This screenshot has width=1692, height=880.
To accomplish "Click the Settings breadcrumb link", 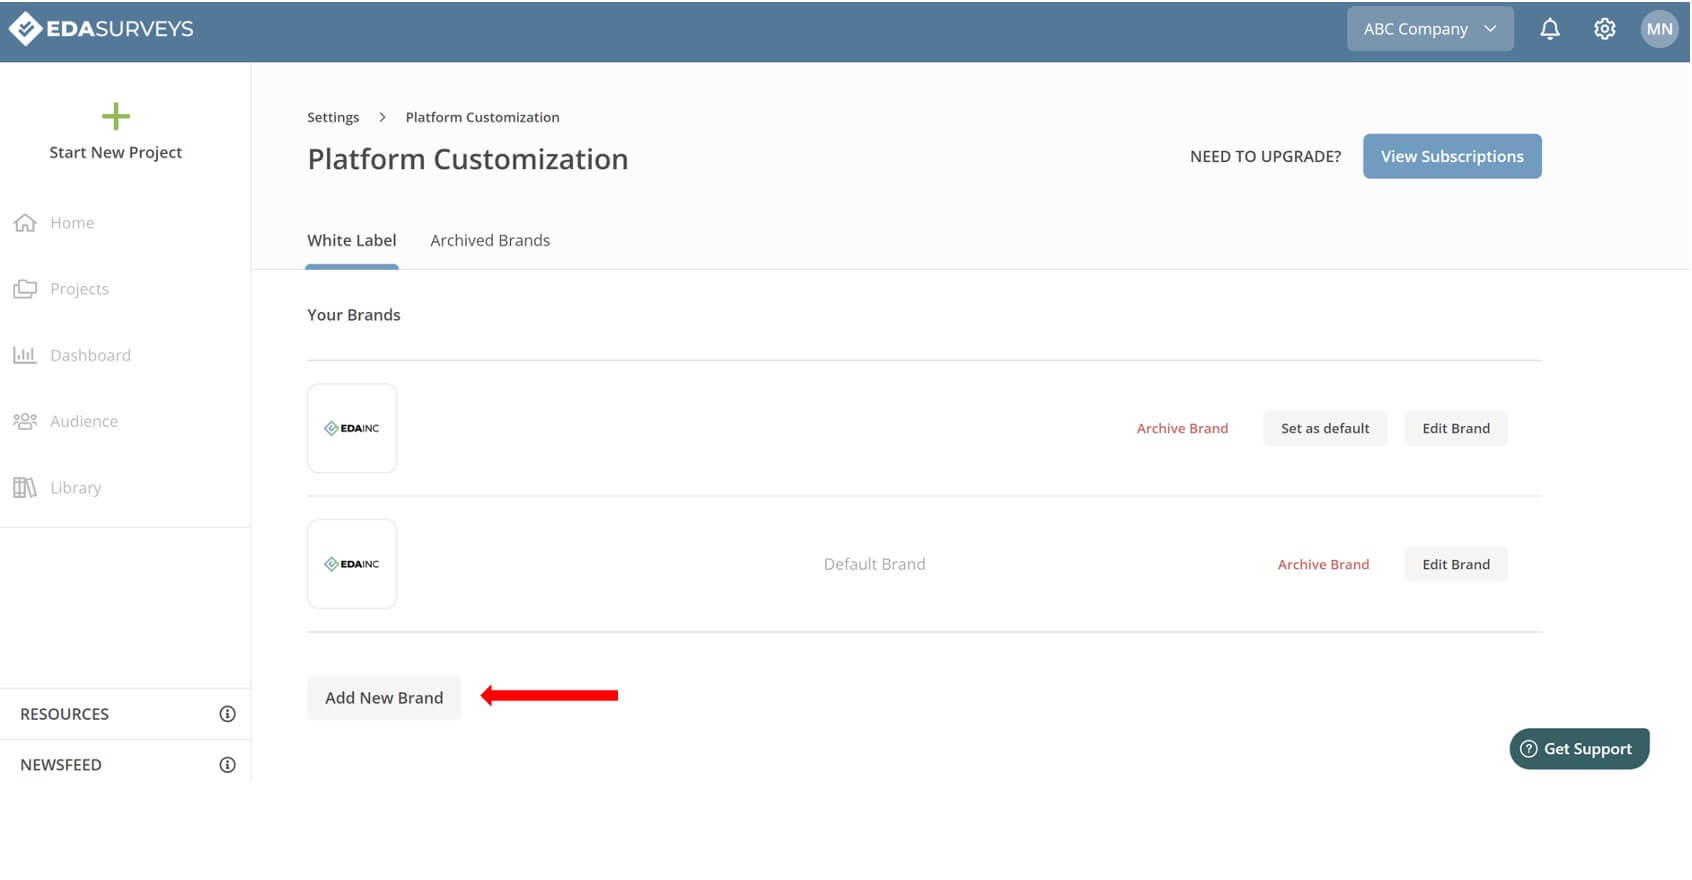I will (x=333, y=117).
